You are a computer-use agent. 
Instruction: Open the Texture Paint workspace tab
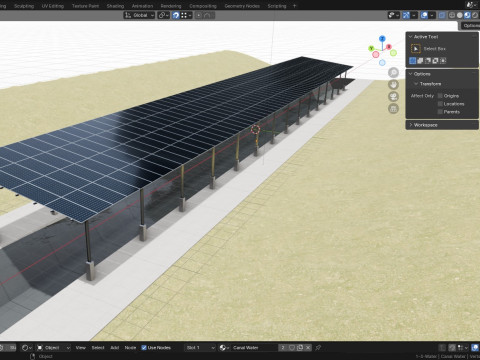(x=85, y=6)
